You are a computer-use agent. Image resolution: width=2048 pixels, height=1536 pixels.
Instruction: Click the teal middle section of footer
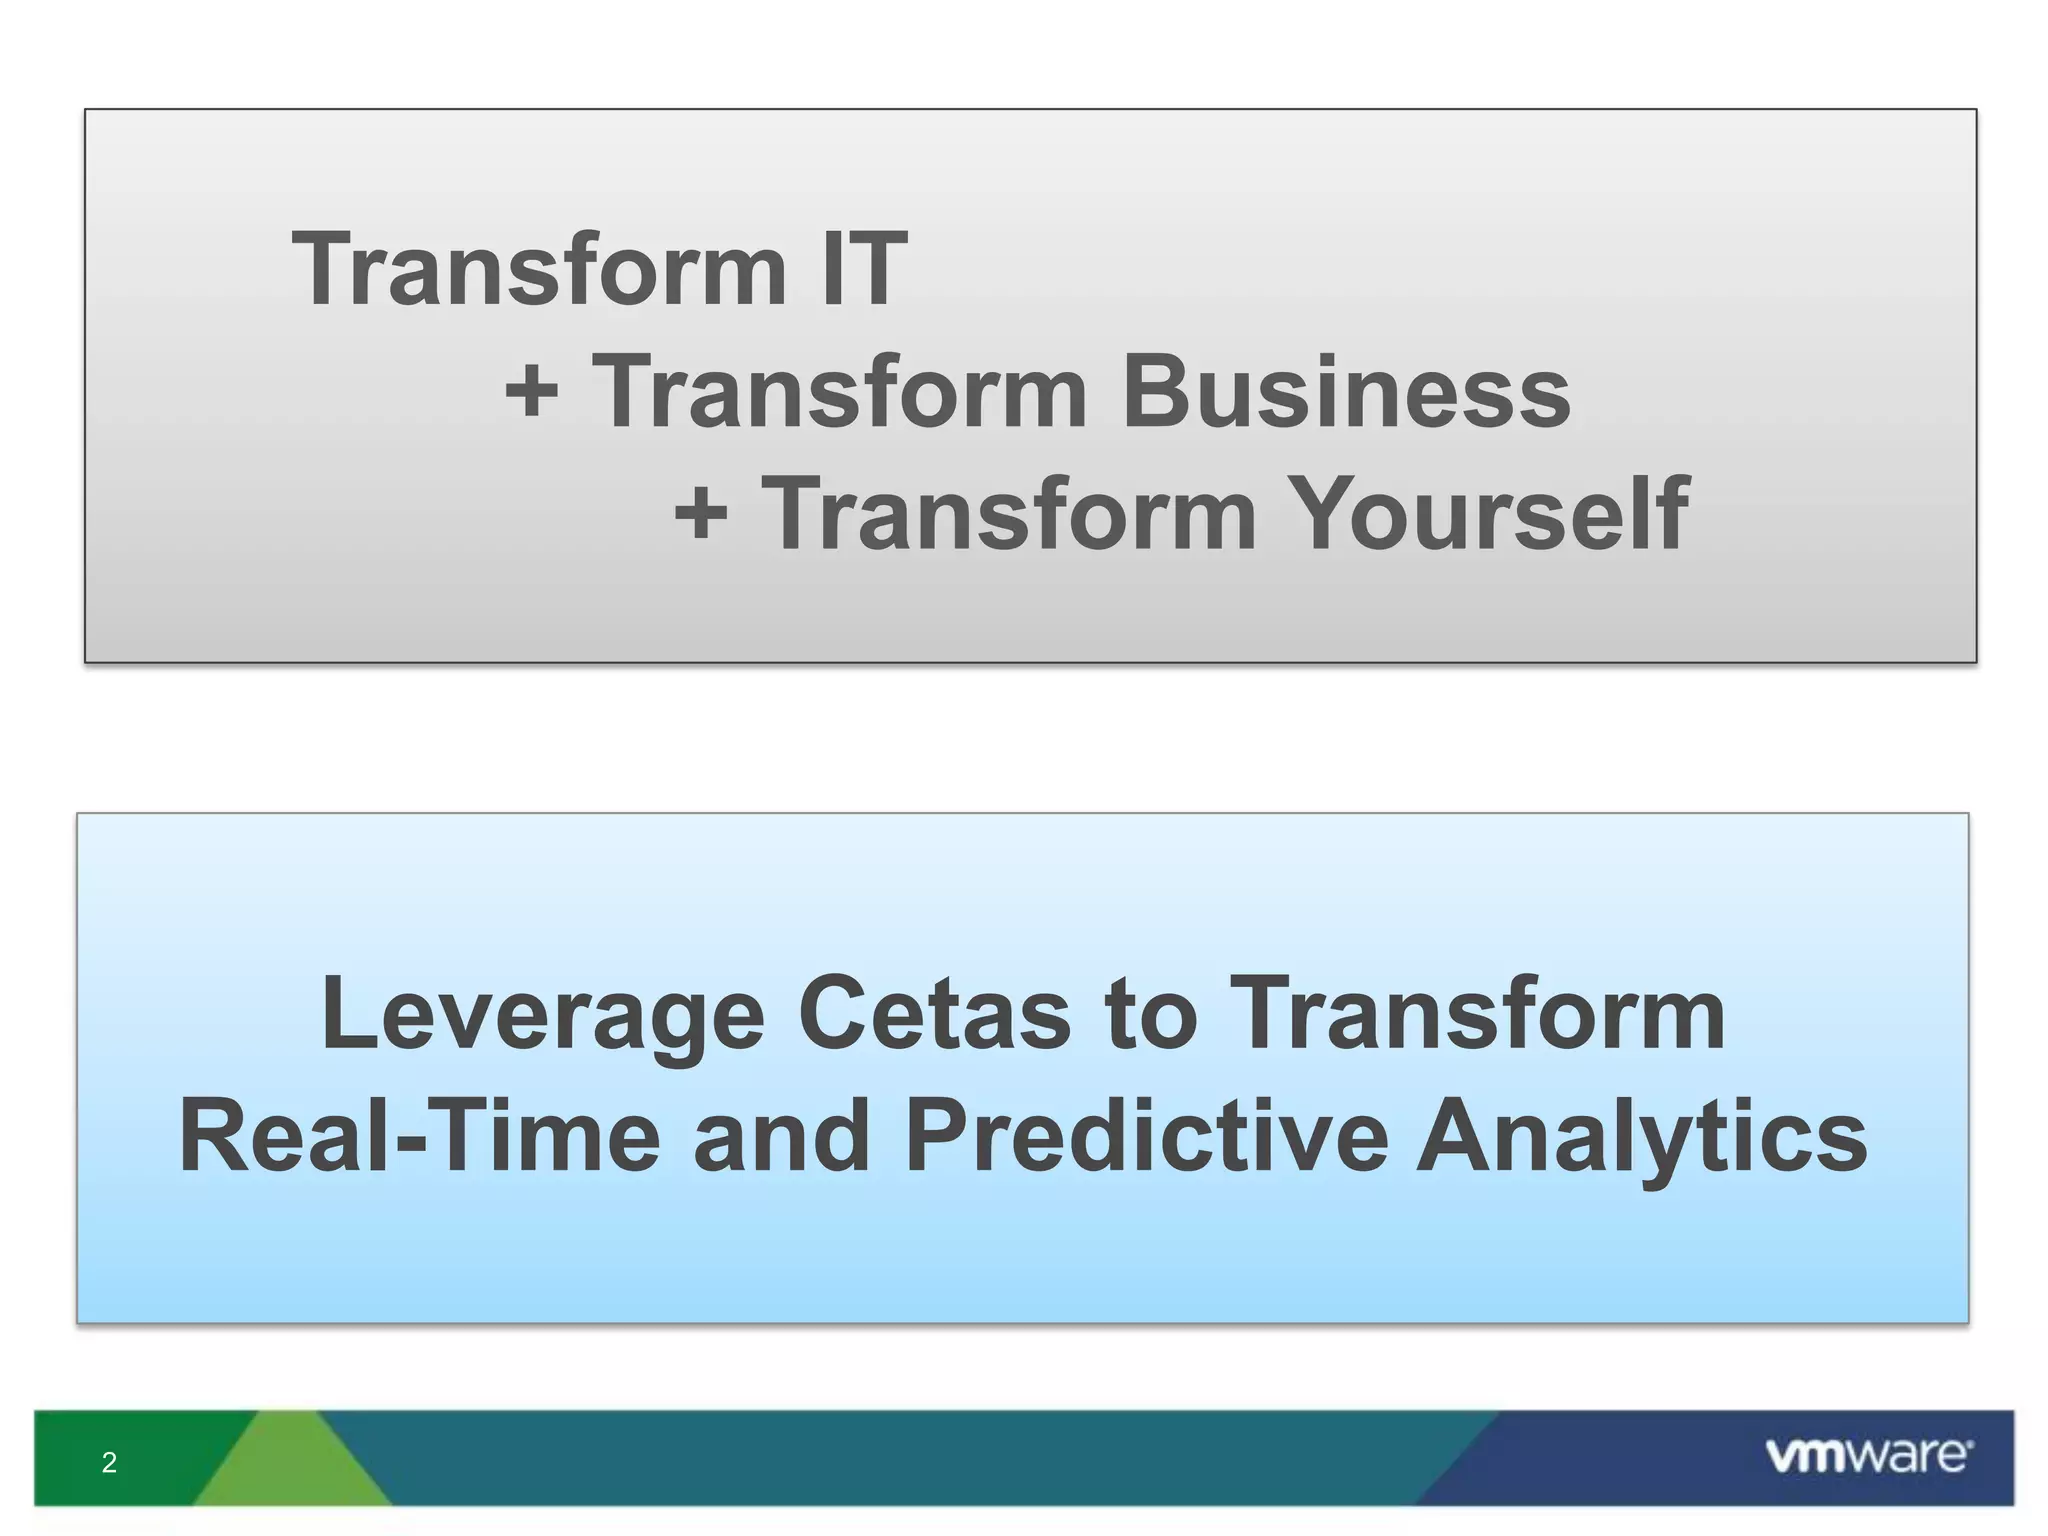pos(900,1458)
